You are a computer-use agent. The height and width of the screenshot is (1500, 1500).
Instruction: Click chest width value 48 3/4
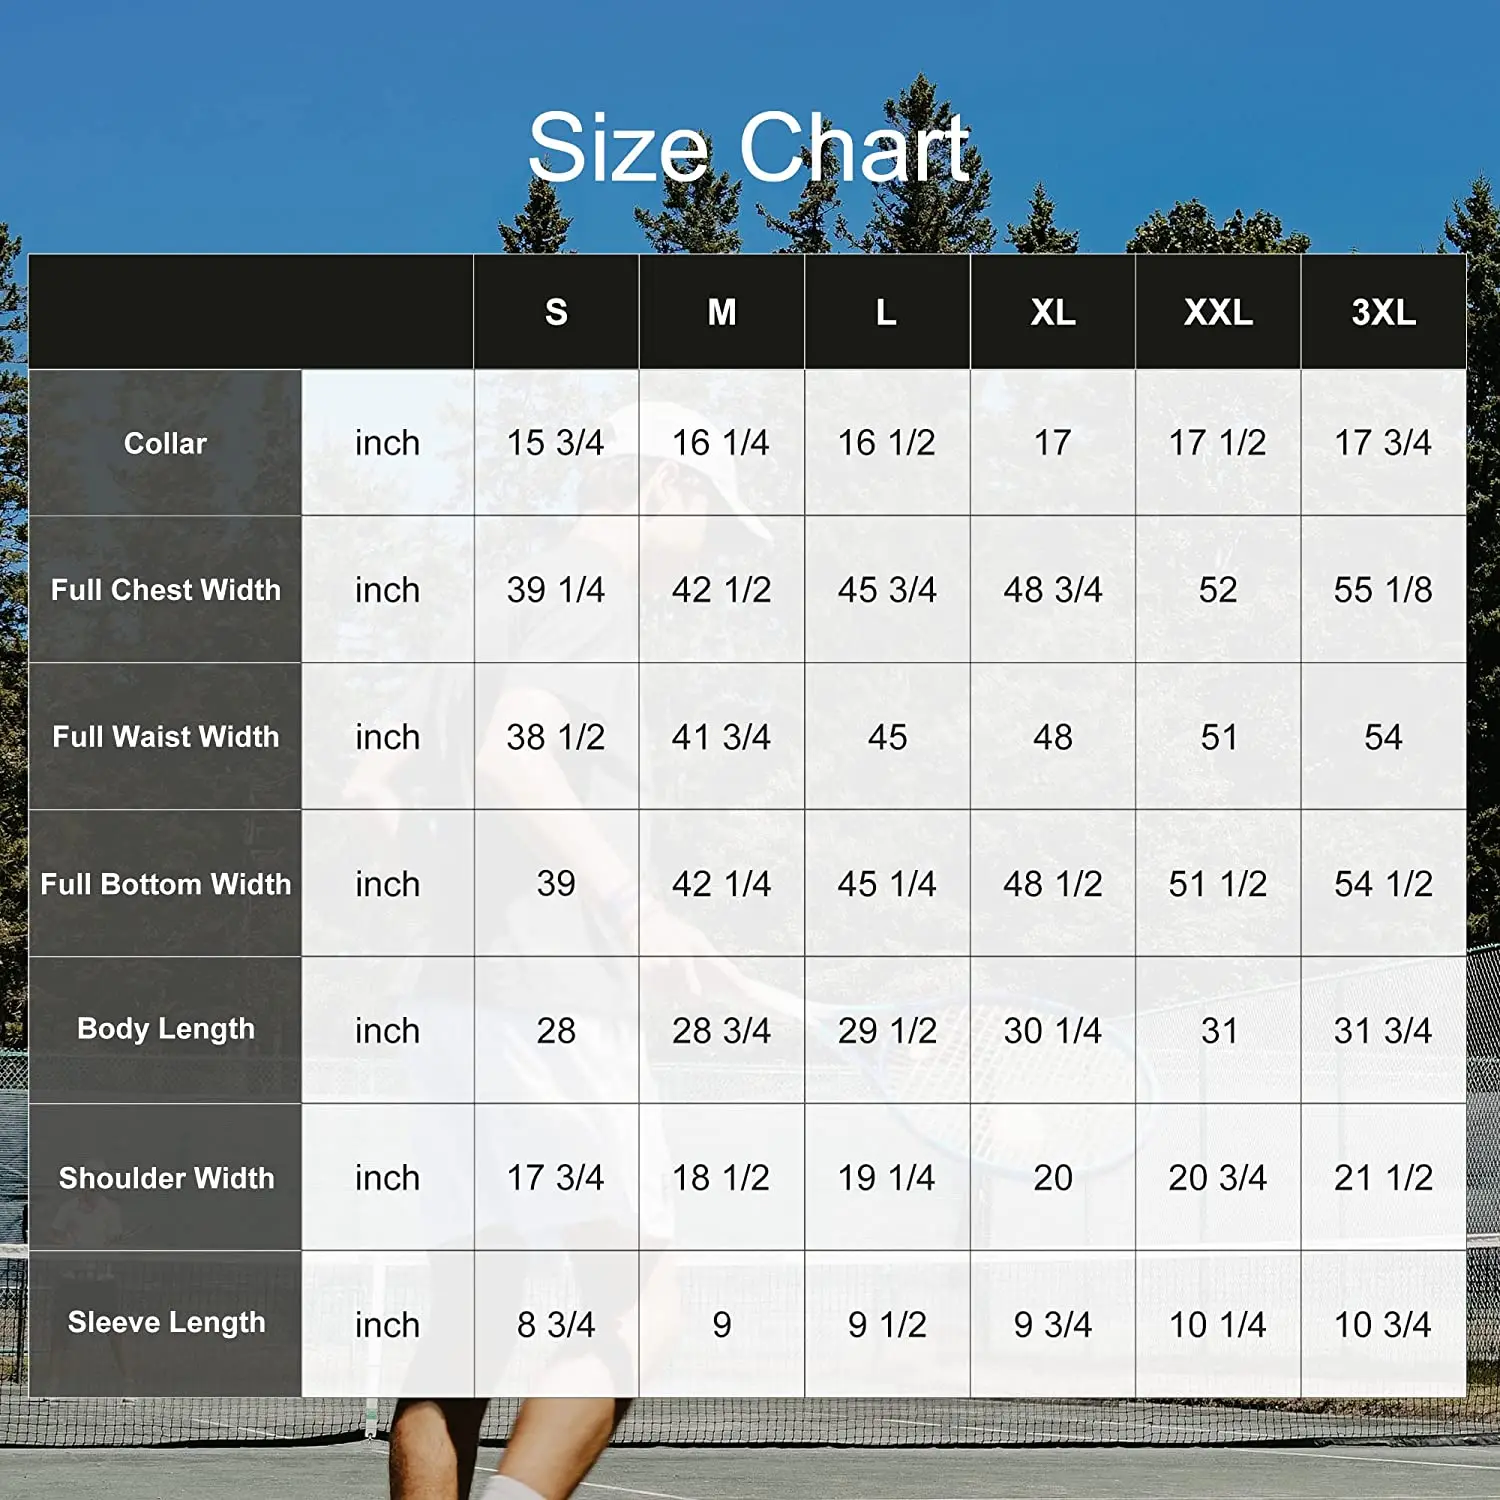pos(1053,590)
